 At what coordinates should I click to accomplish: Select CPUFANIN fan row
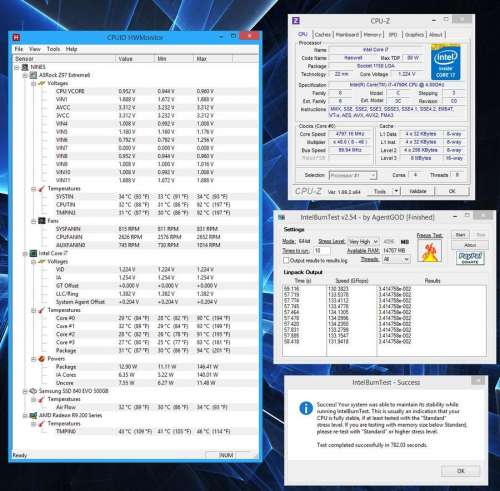135,237
